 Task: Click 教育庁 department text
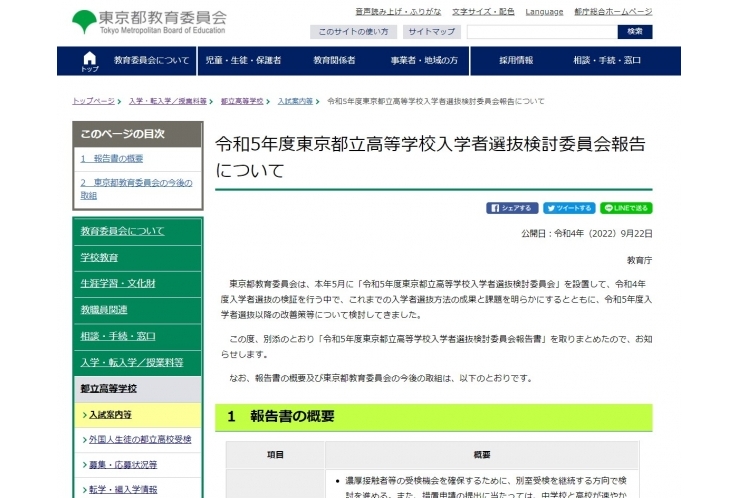[x=639, y=261]
